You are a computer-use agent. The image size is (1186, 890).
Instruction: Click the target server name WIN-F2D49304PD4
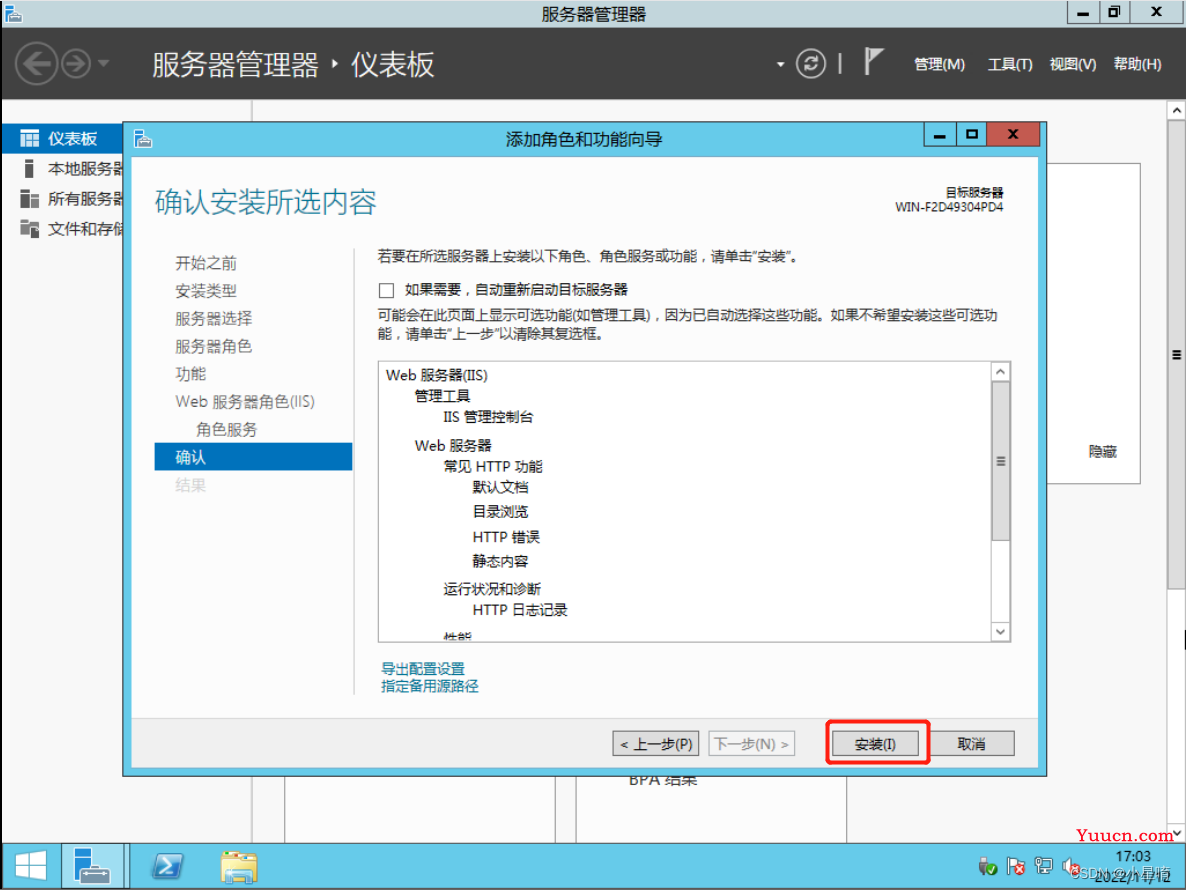pos(948,207)
